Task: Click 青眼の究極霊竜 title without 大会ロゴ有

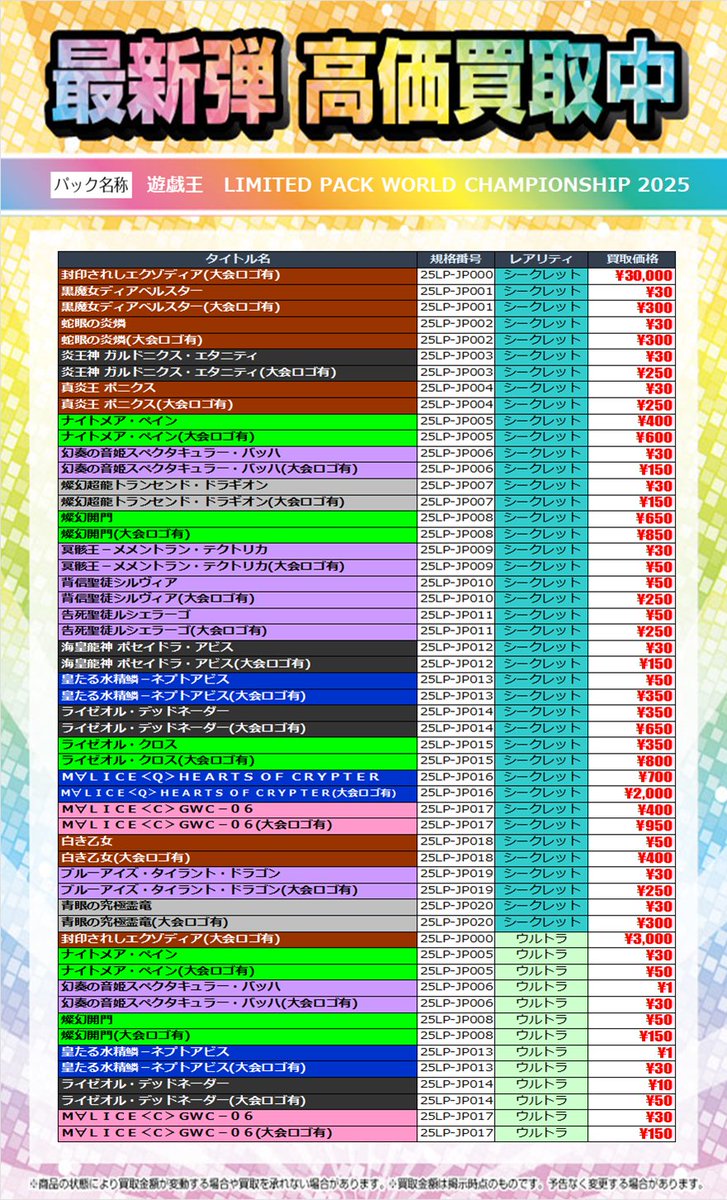Action: pos(237,906)
